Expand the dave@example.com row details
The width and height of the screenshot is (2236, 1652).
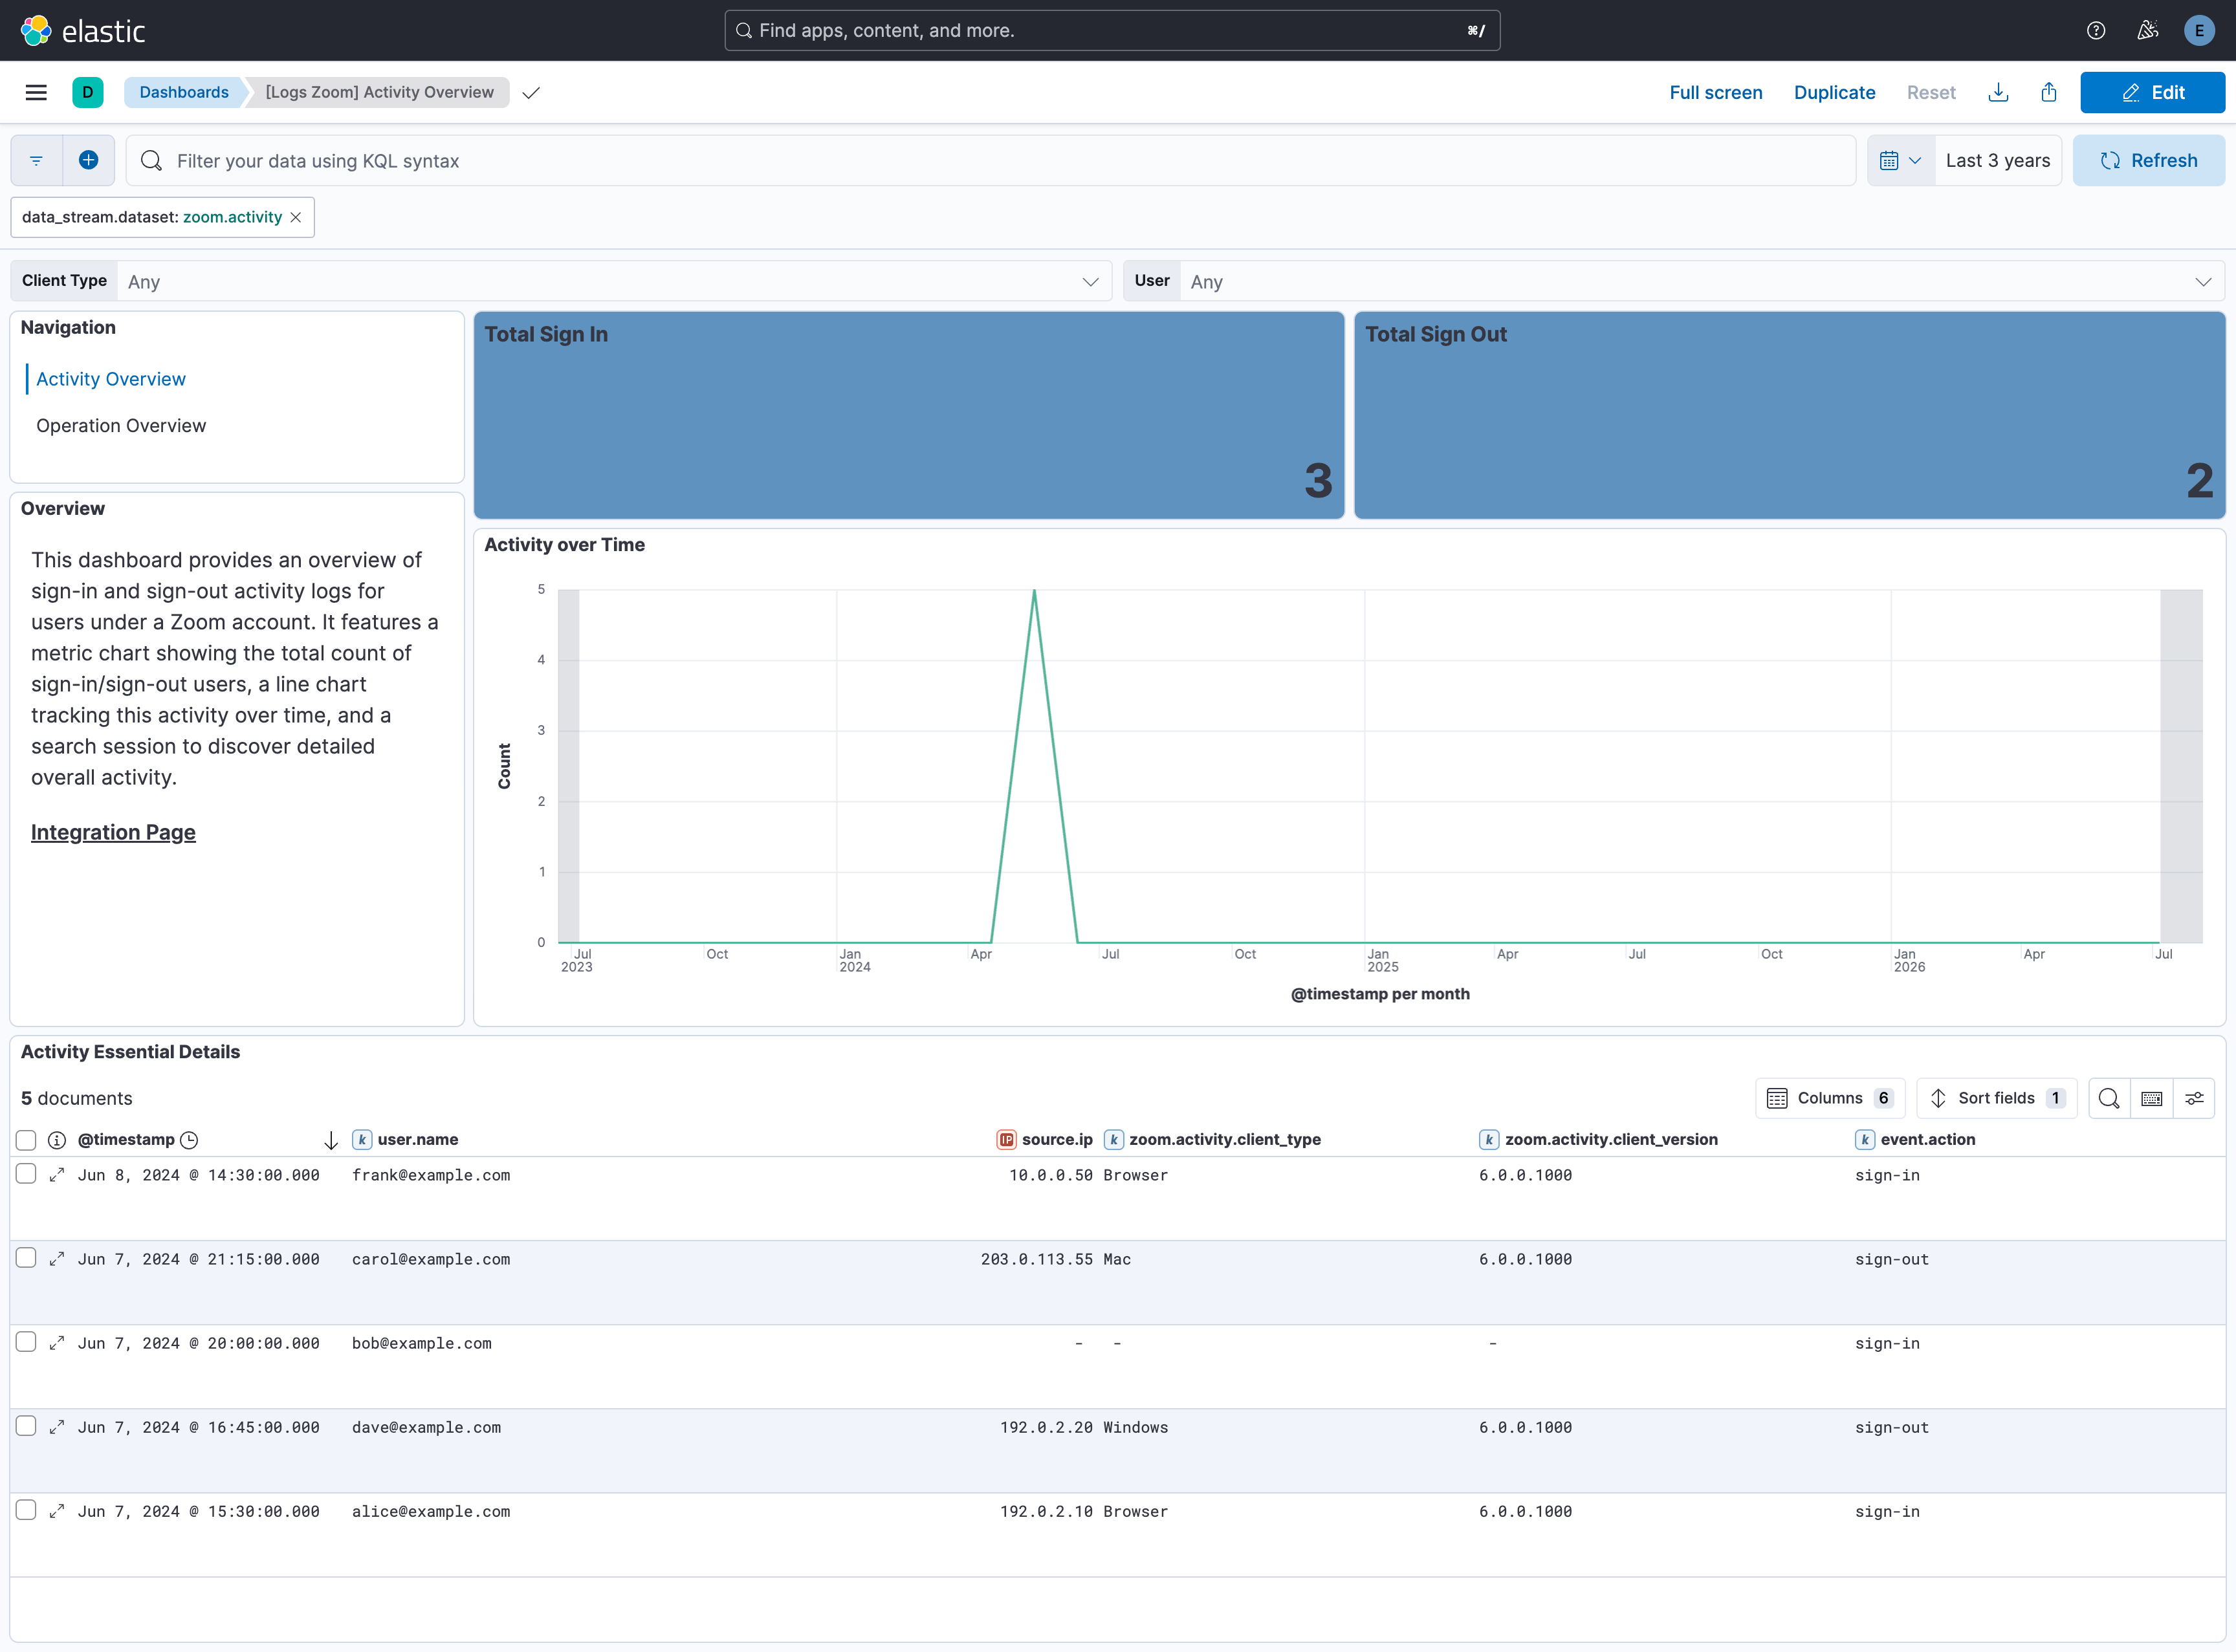(57, 1427)
